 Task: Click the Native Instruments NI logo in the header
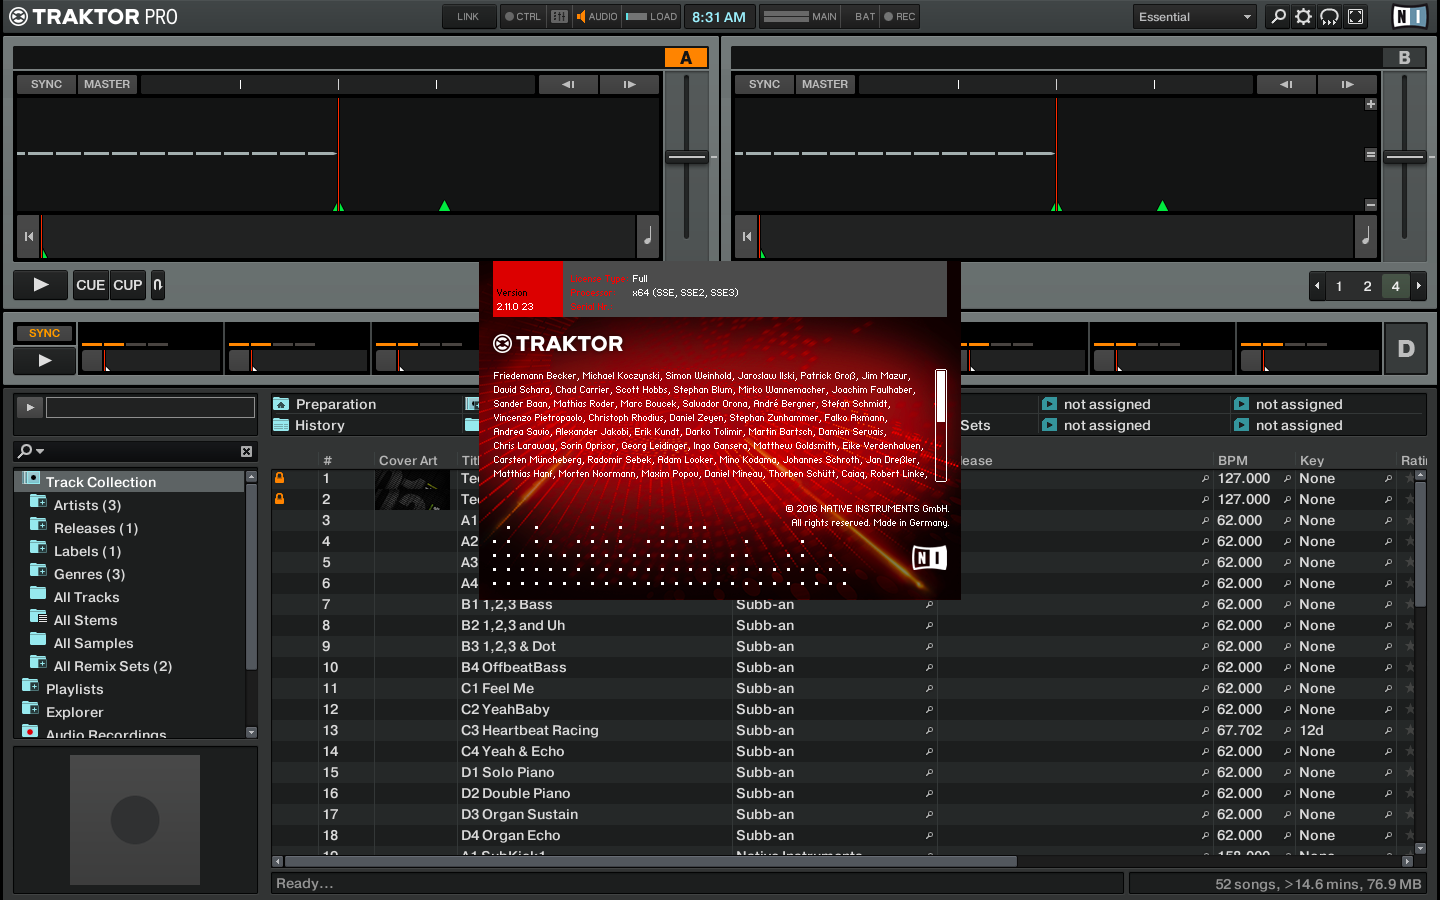tap(1409, 17)
